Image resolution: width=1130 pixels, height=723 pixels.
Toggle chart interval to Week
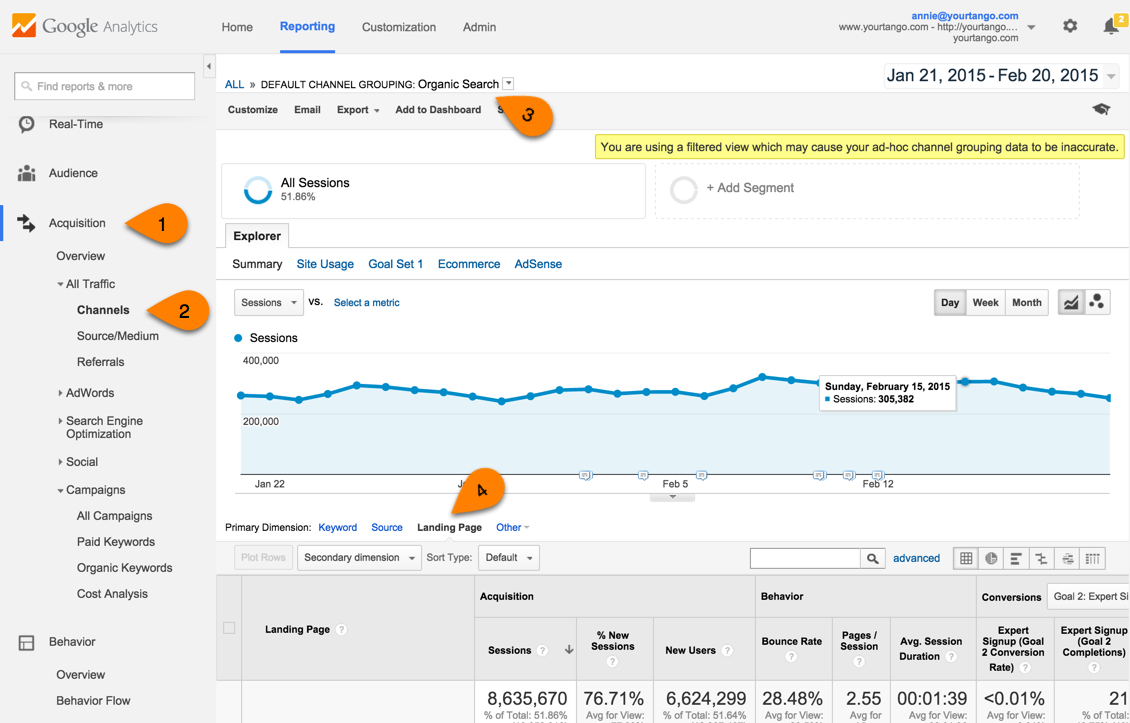click(985, 302)
